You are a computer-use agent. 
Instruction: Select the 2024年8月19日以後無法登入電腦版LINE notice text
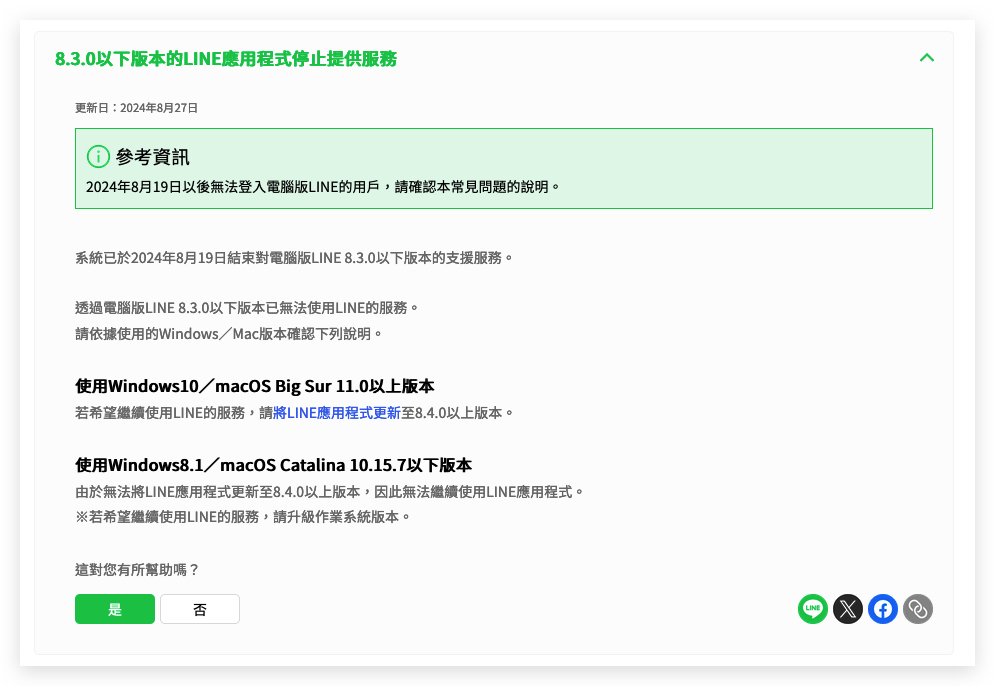coord(323,187)
